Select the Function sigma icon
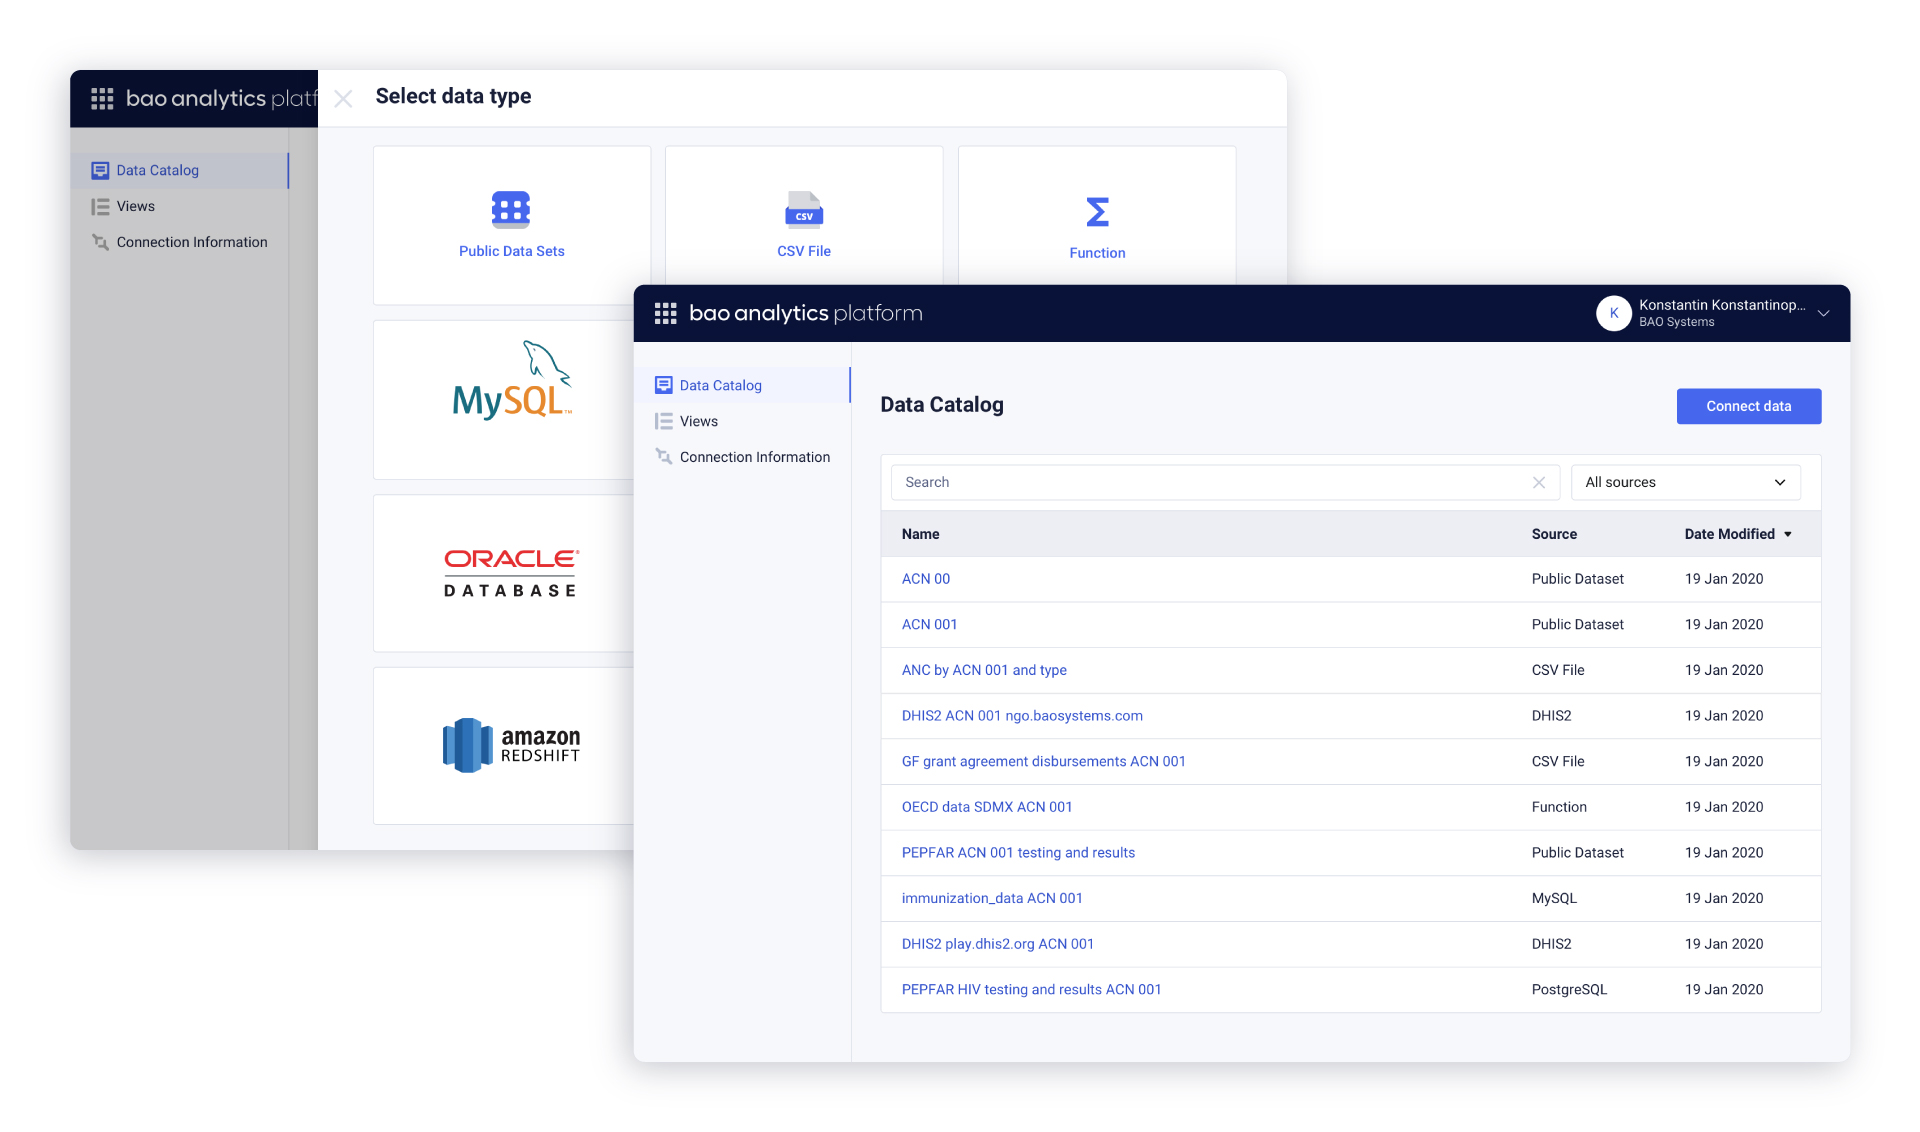Viewport: 1920px width, 1132px height. coord(1097,212)
